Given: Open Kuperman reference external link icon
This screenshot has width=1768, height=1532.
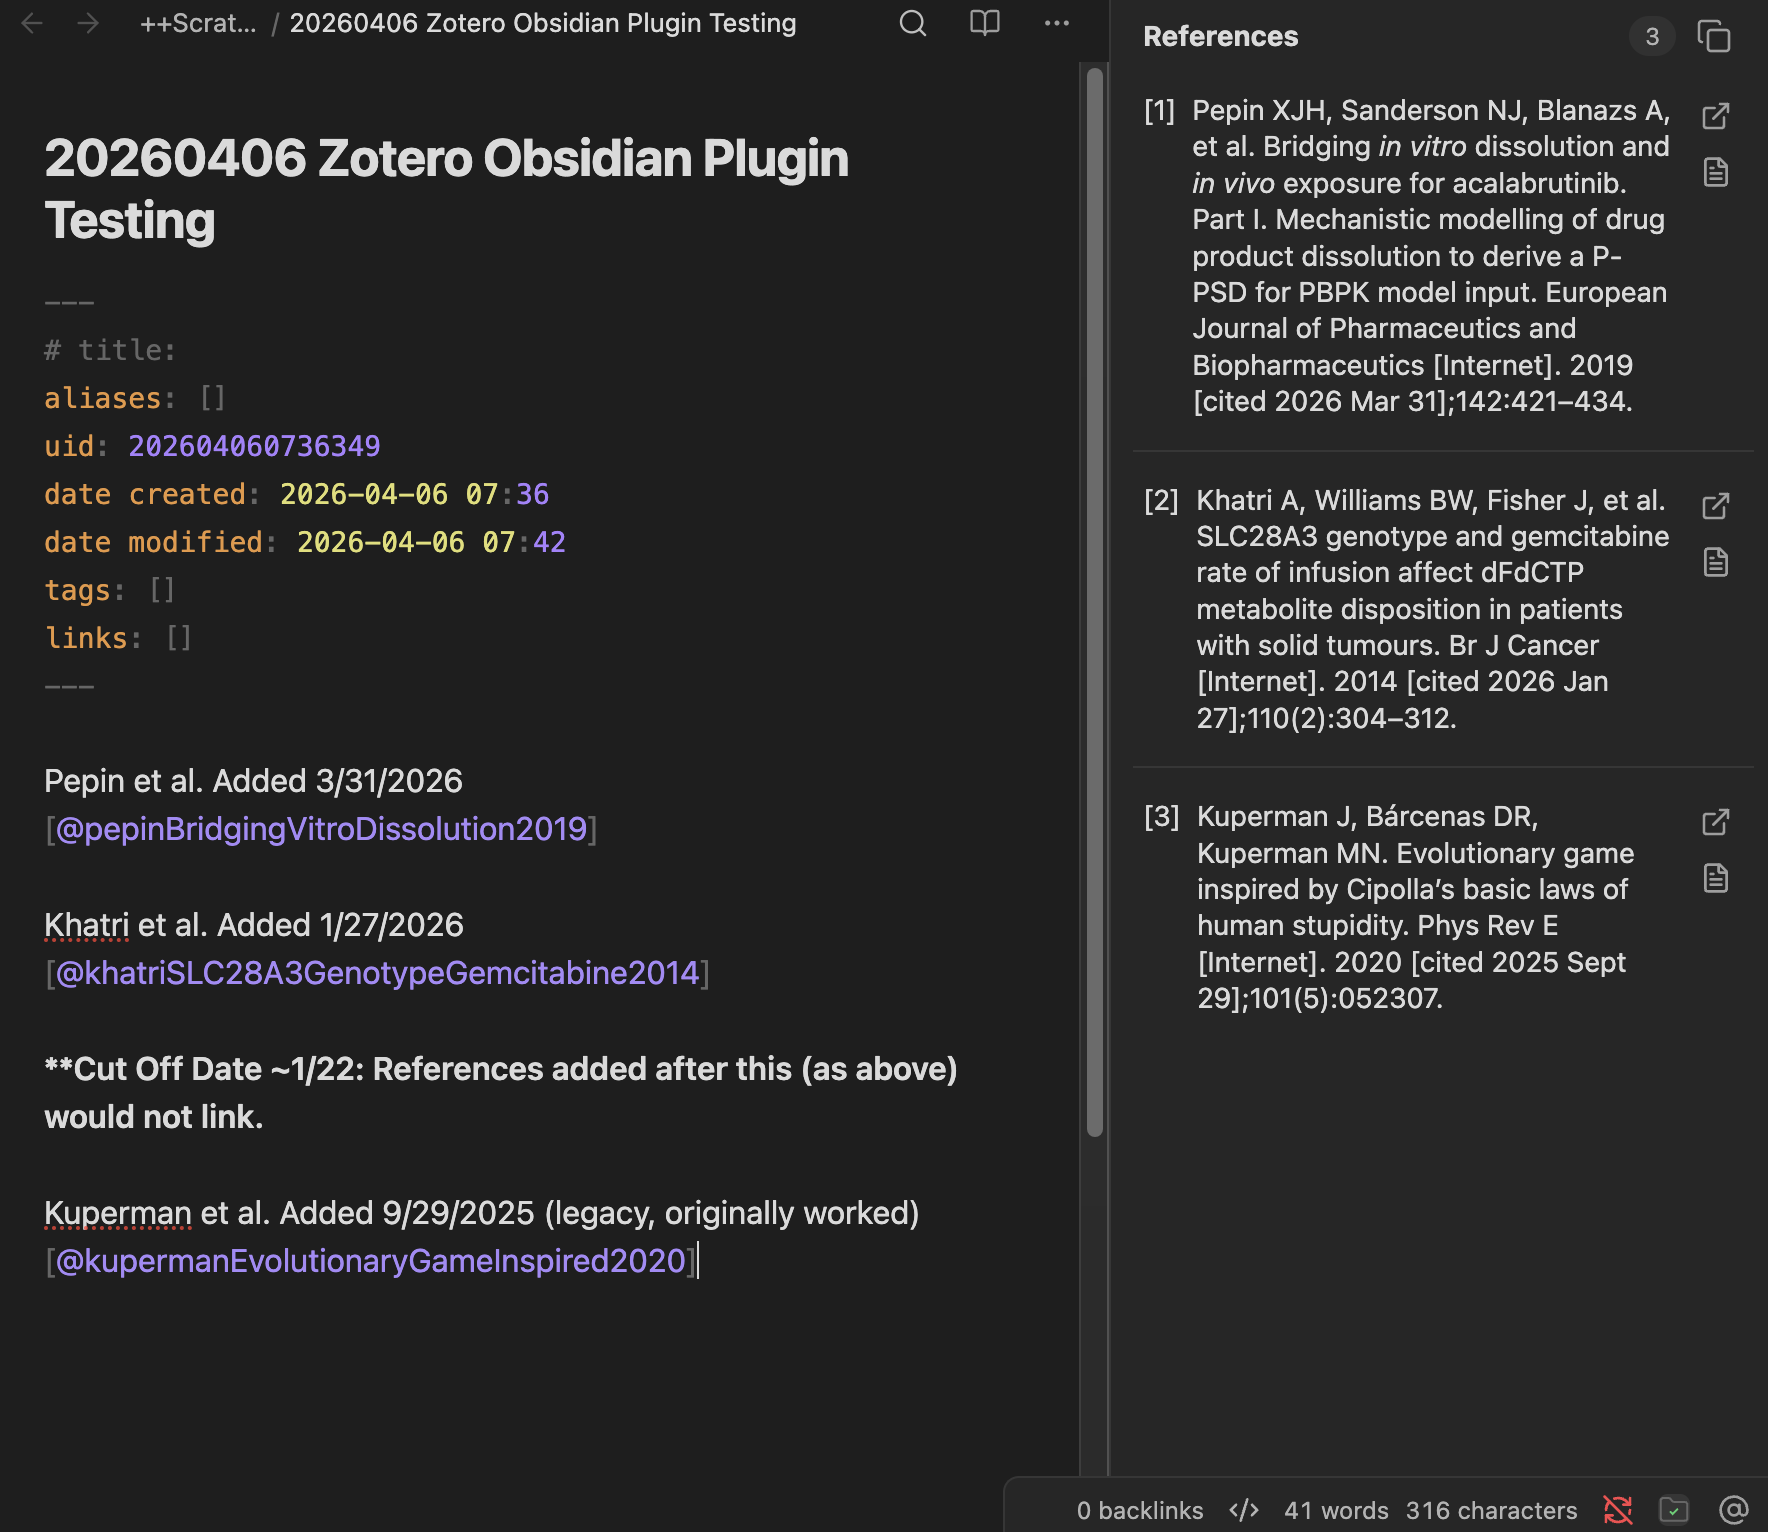Looking at the screenshot, I should [1715, 822].
